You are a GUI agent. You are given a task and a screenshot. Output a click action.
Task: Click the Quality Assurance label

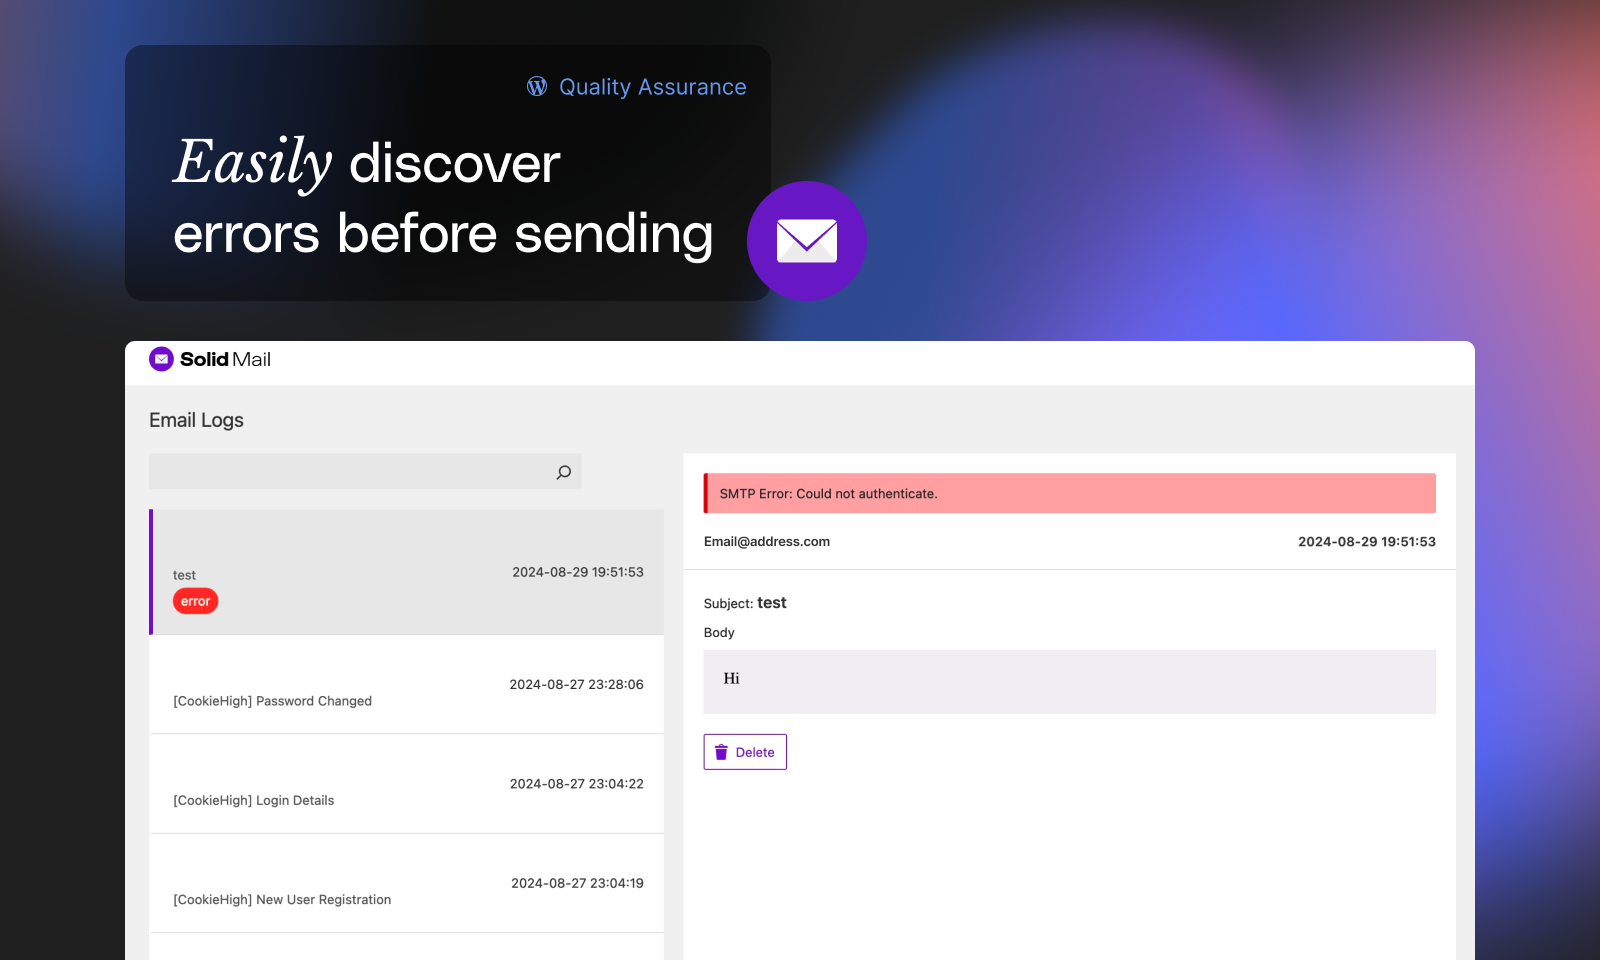(652, 87)
